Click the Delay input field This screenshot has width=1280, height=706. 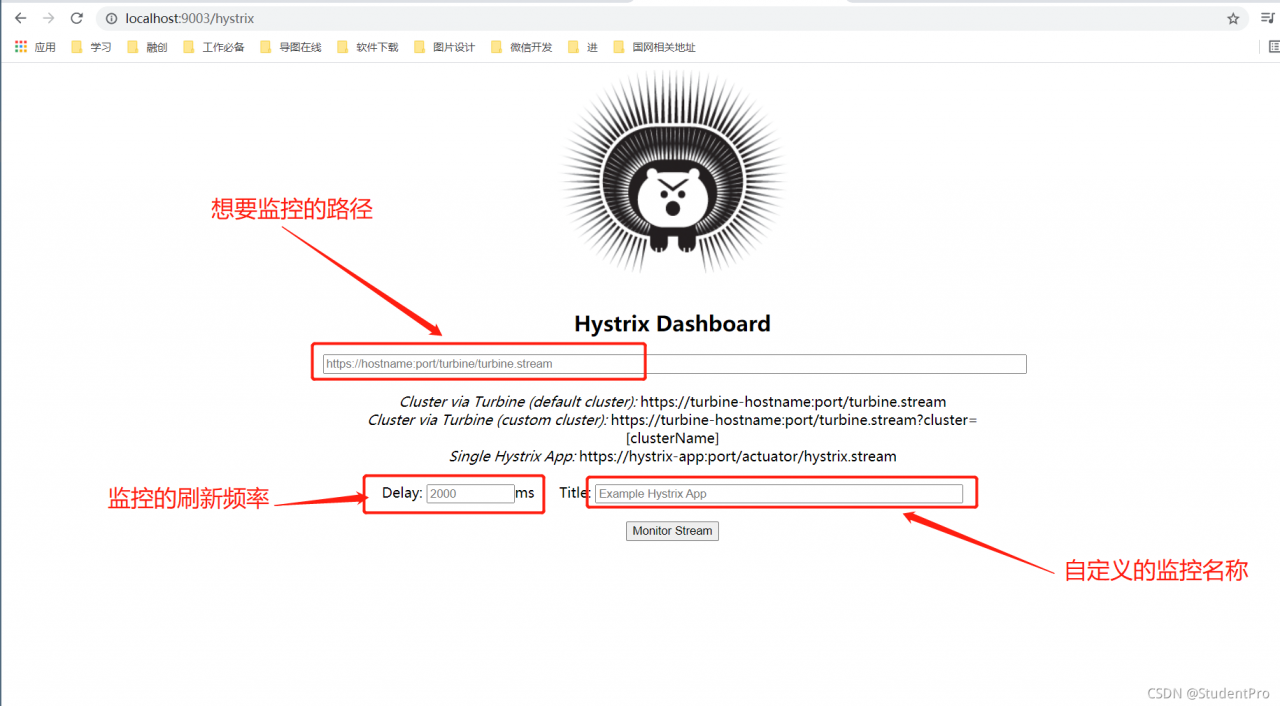pos(470,493)
